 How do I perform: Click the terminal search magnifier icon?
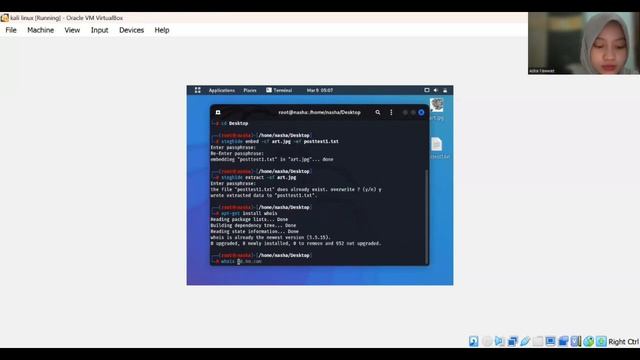(x=378, y=112)
